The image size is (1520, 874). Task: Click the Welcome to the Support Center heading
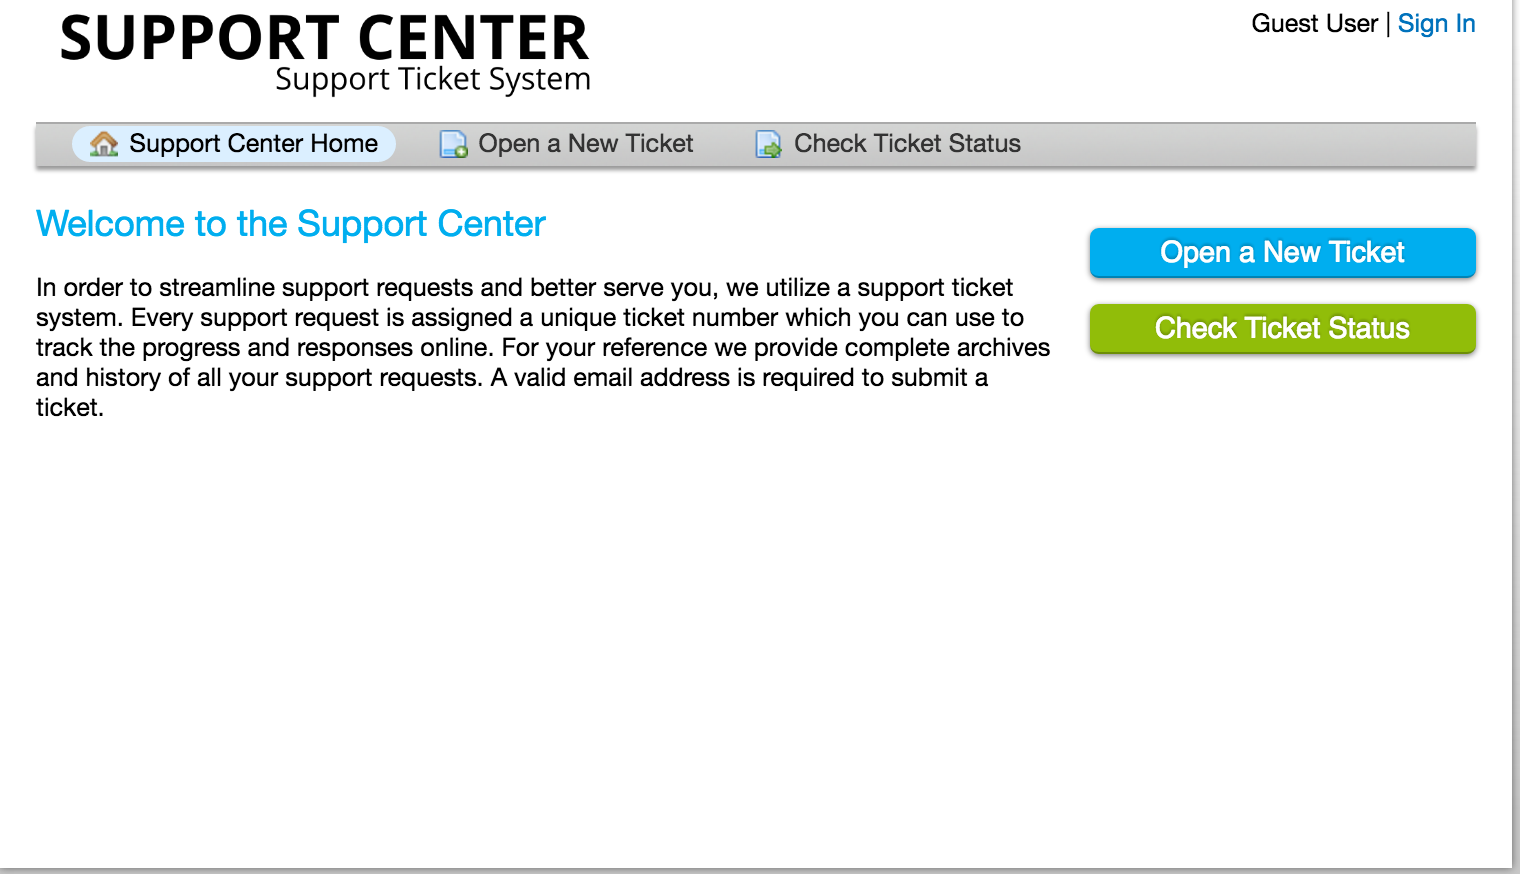(x=291, y=223)
